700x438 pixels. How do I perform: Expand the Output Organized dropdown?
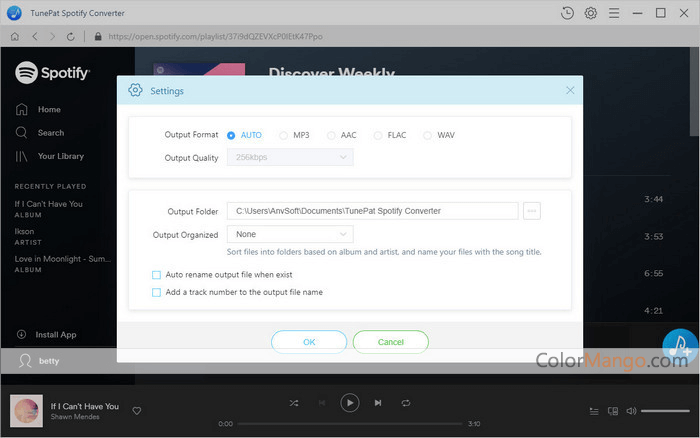(x=290, y=234)
